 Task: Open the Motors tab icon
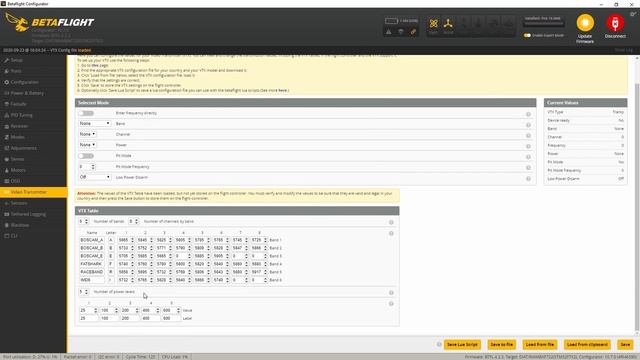7,170
